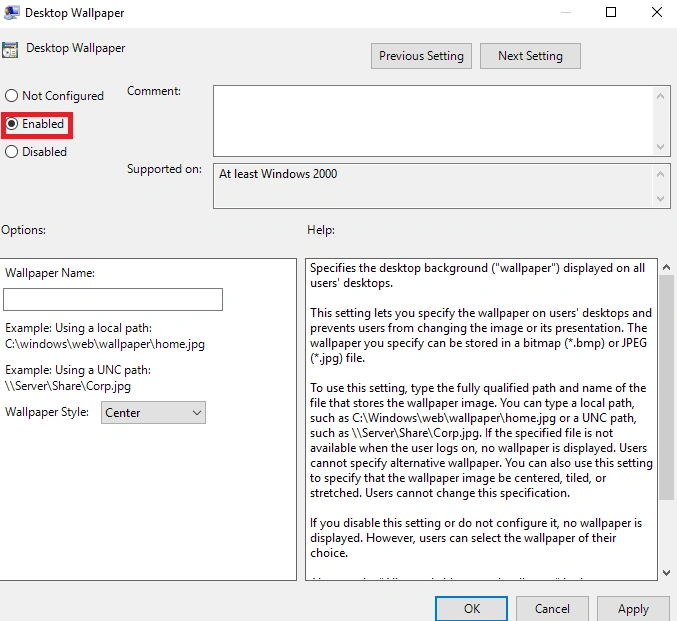Click the 'Supported on:' label
677x621 pixels.
click(x=164, y=169)
